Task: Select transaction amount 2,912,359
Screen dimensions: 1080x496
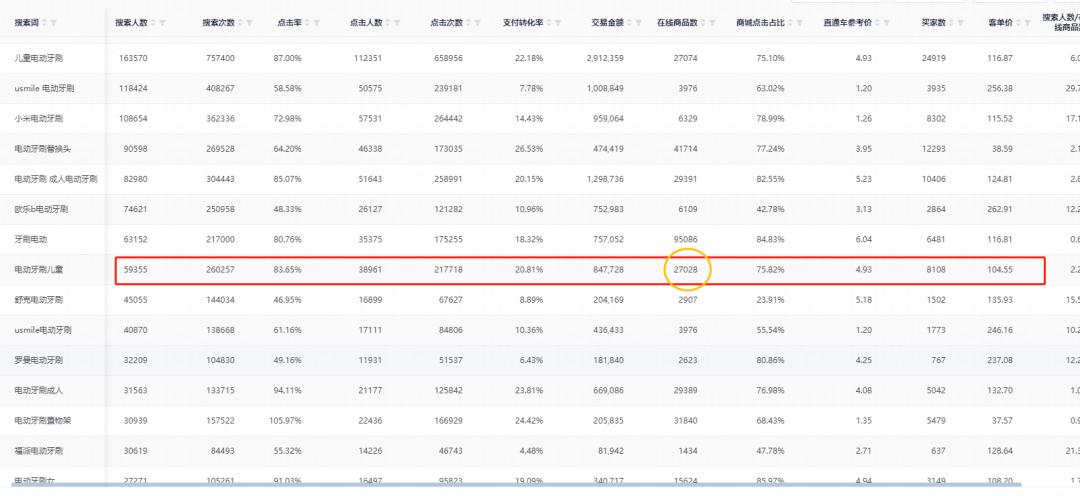Action: pos(605,59)
